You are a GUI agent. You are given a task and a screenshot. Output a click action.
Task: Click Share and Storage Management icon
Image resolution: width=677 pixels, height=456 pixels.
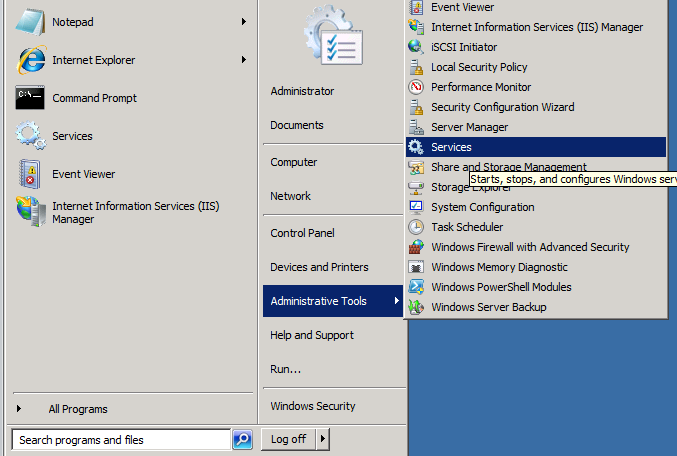[416, 167]
